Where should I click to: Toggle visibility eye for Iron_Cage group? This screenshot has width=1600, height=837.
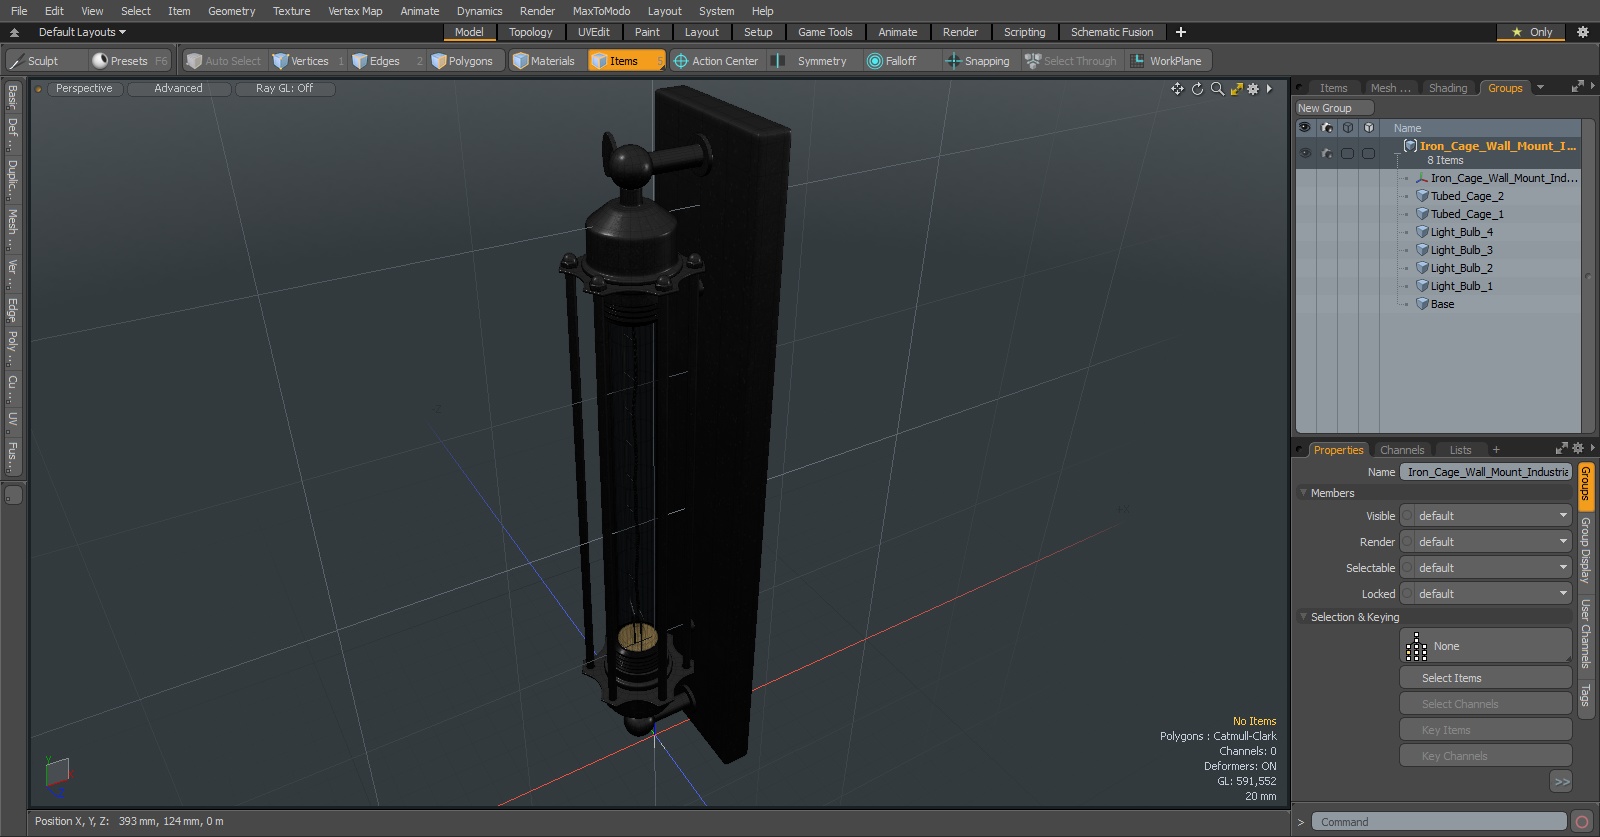pos(1305,153)
